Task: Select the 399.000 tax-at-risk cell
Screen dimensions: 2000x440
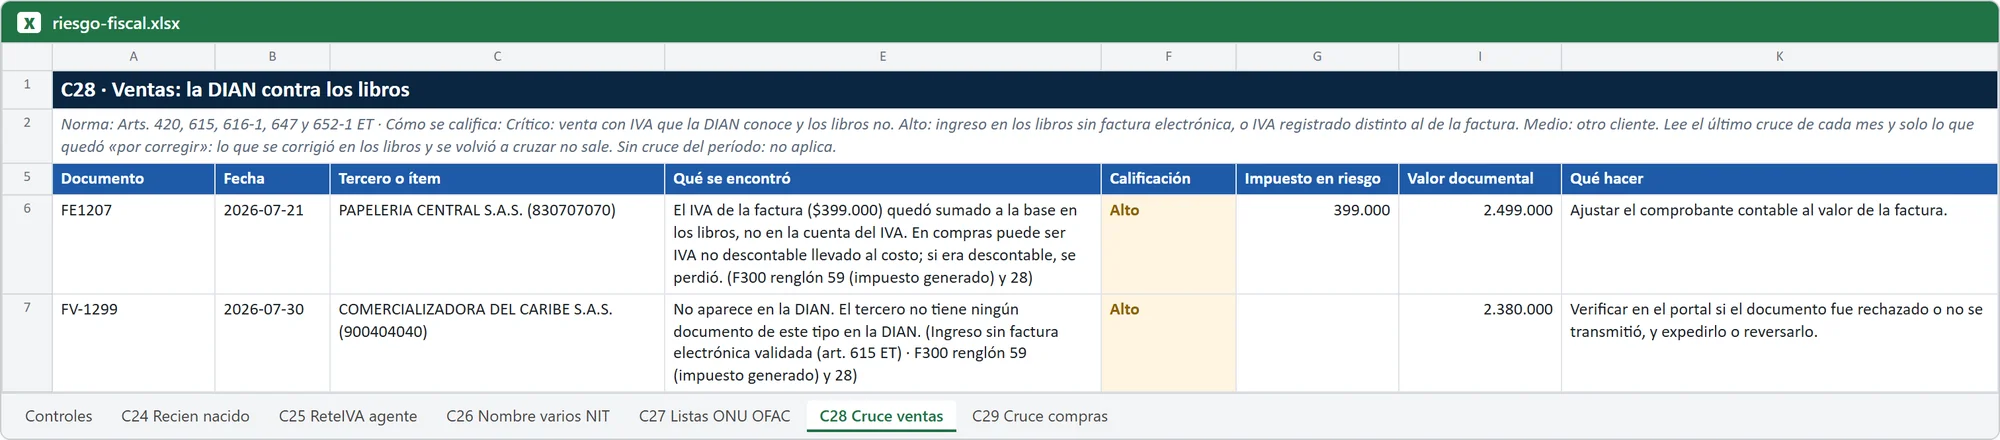Action: [1317, 243]
